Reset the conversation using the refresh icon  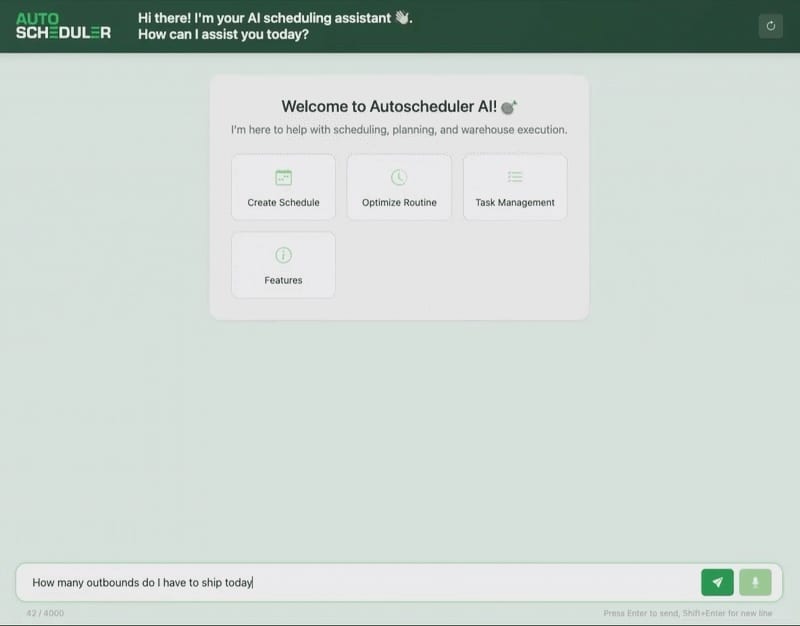point(769,25)
